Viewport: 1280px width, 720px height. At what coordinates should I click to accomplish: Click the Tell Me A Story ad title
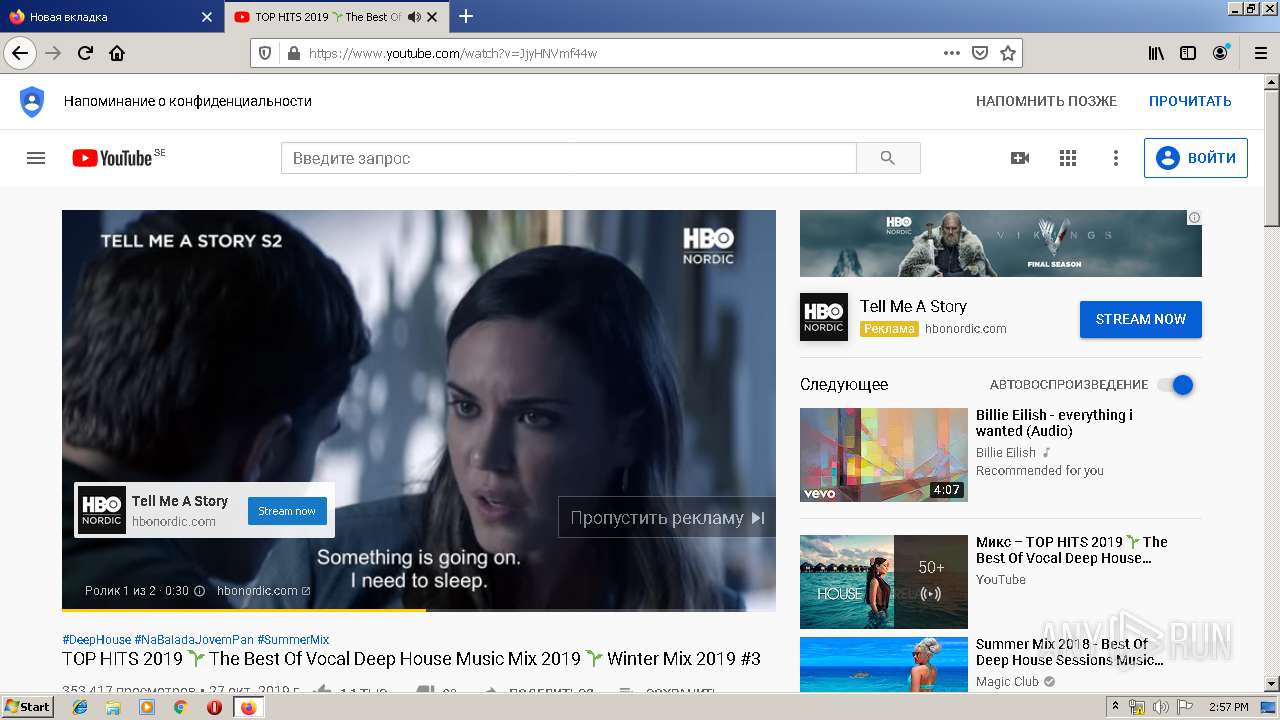(x=913, y=307)
